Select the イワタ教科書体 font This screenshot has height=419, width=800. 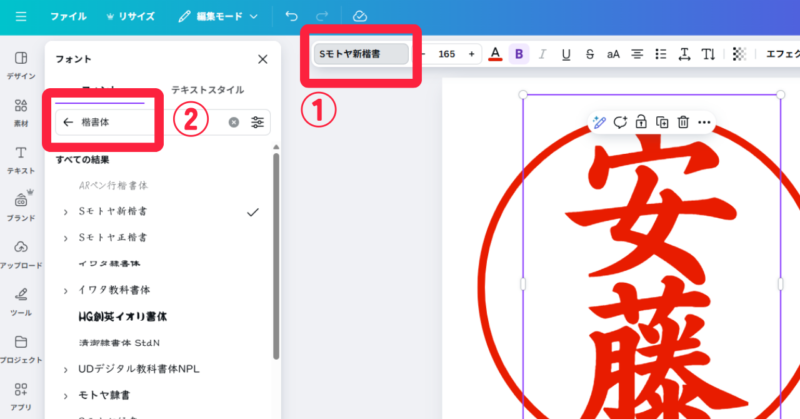[x=114, y=290]
